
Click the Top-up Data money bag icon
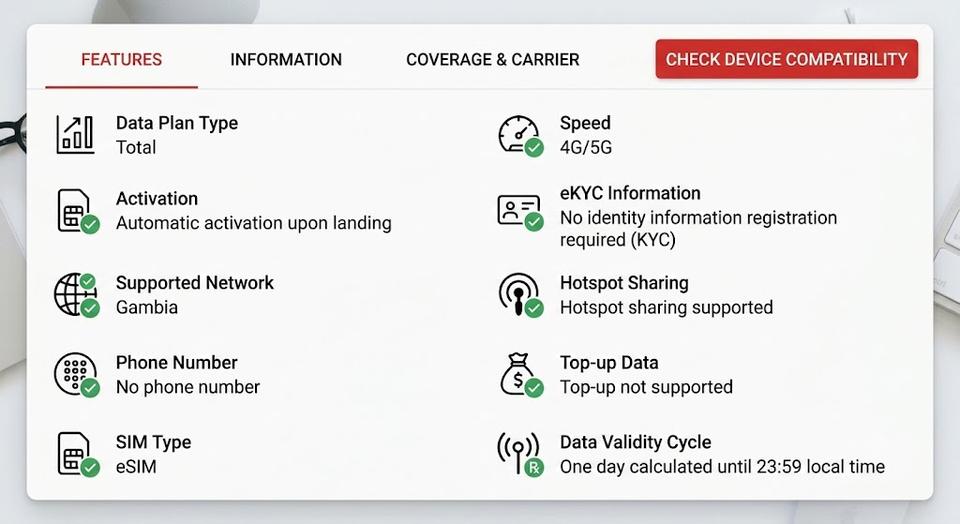(522, 375)
